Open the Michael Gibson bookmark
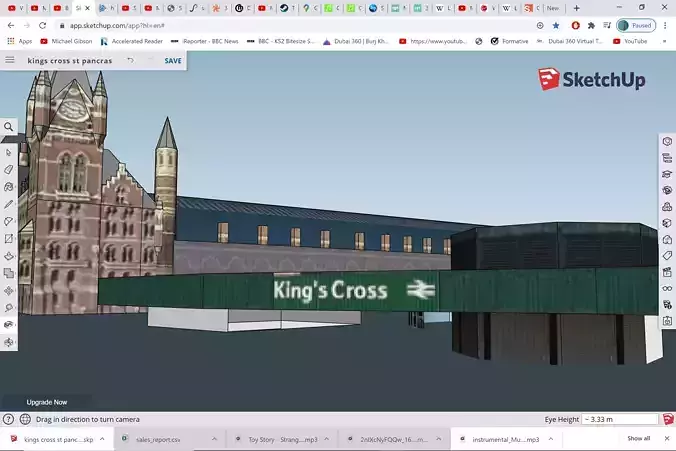 pyautogui.click(x=66, y=41)
